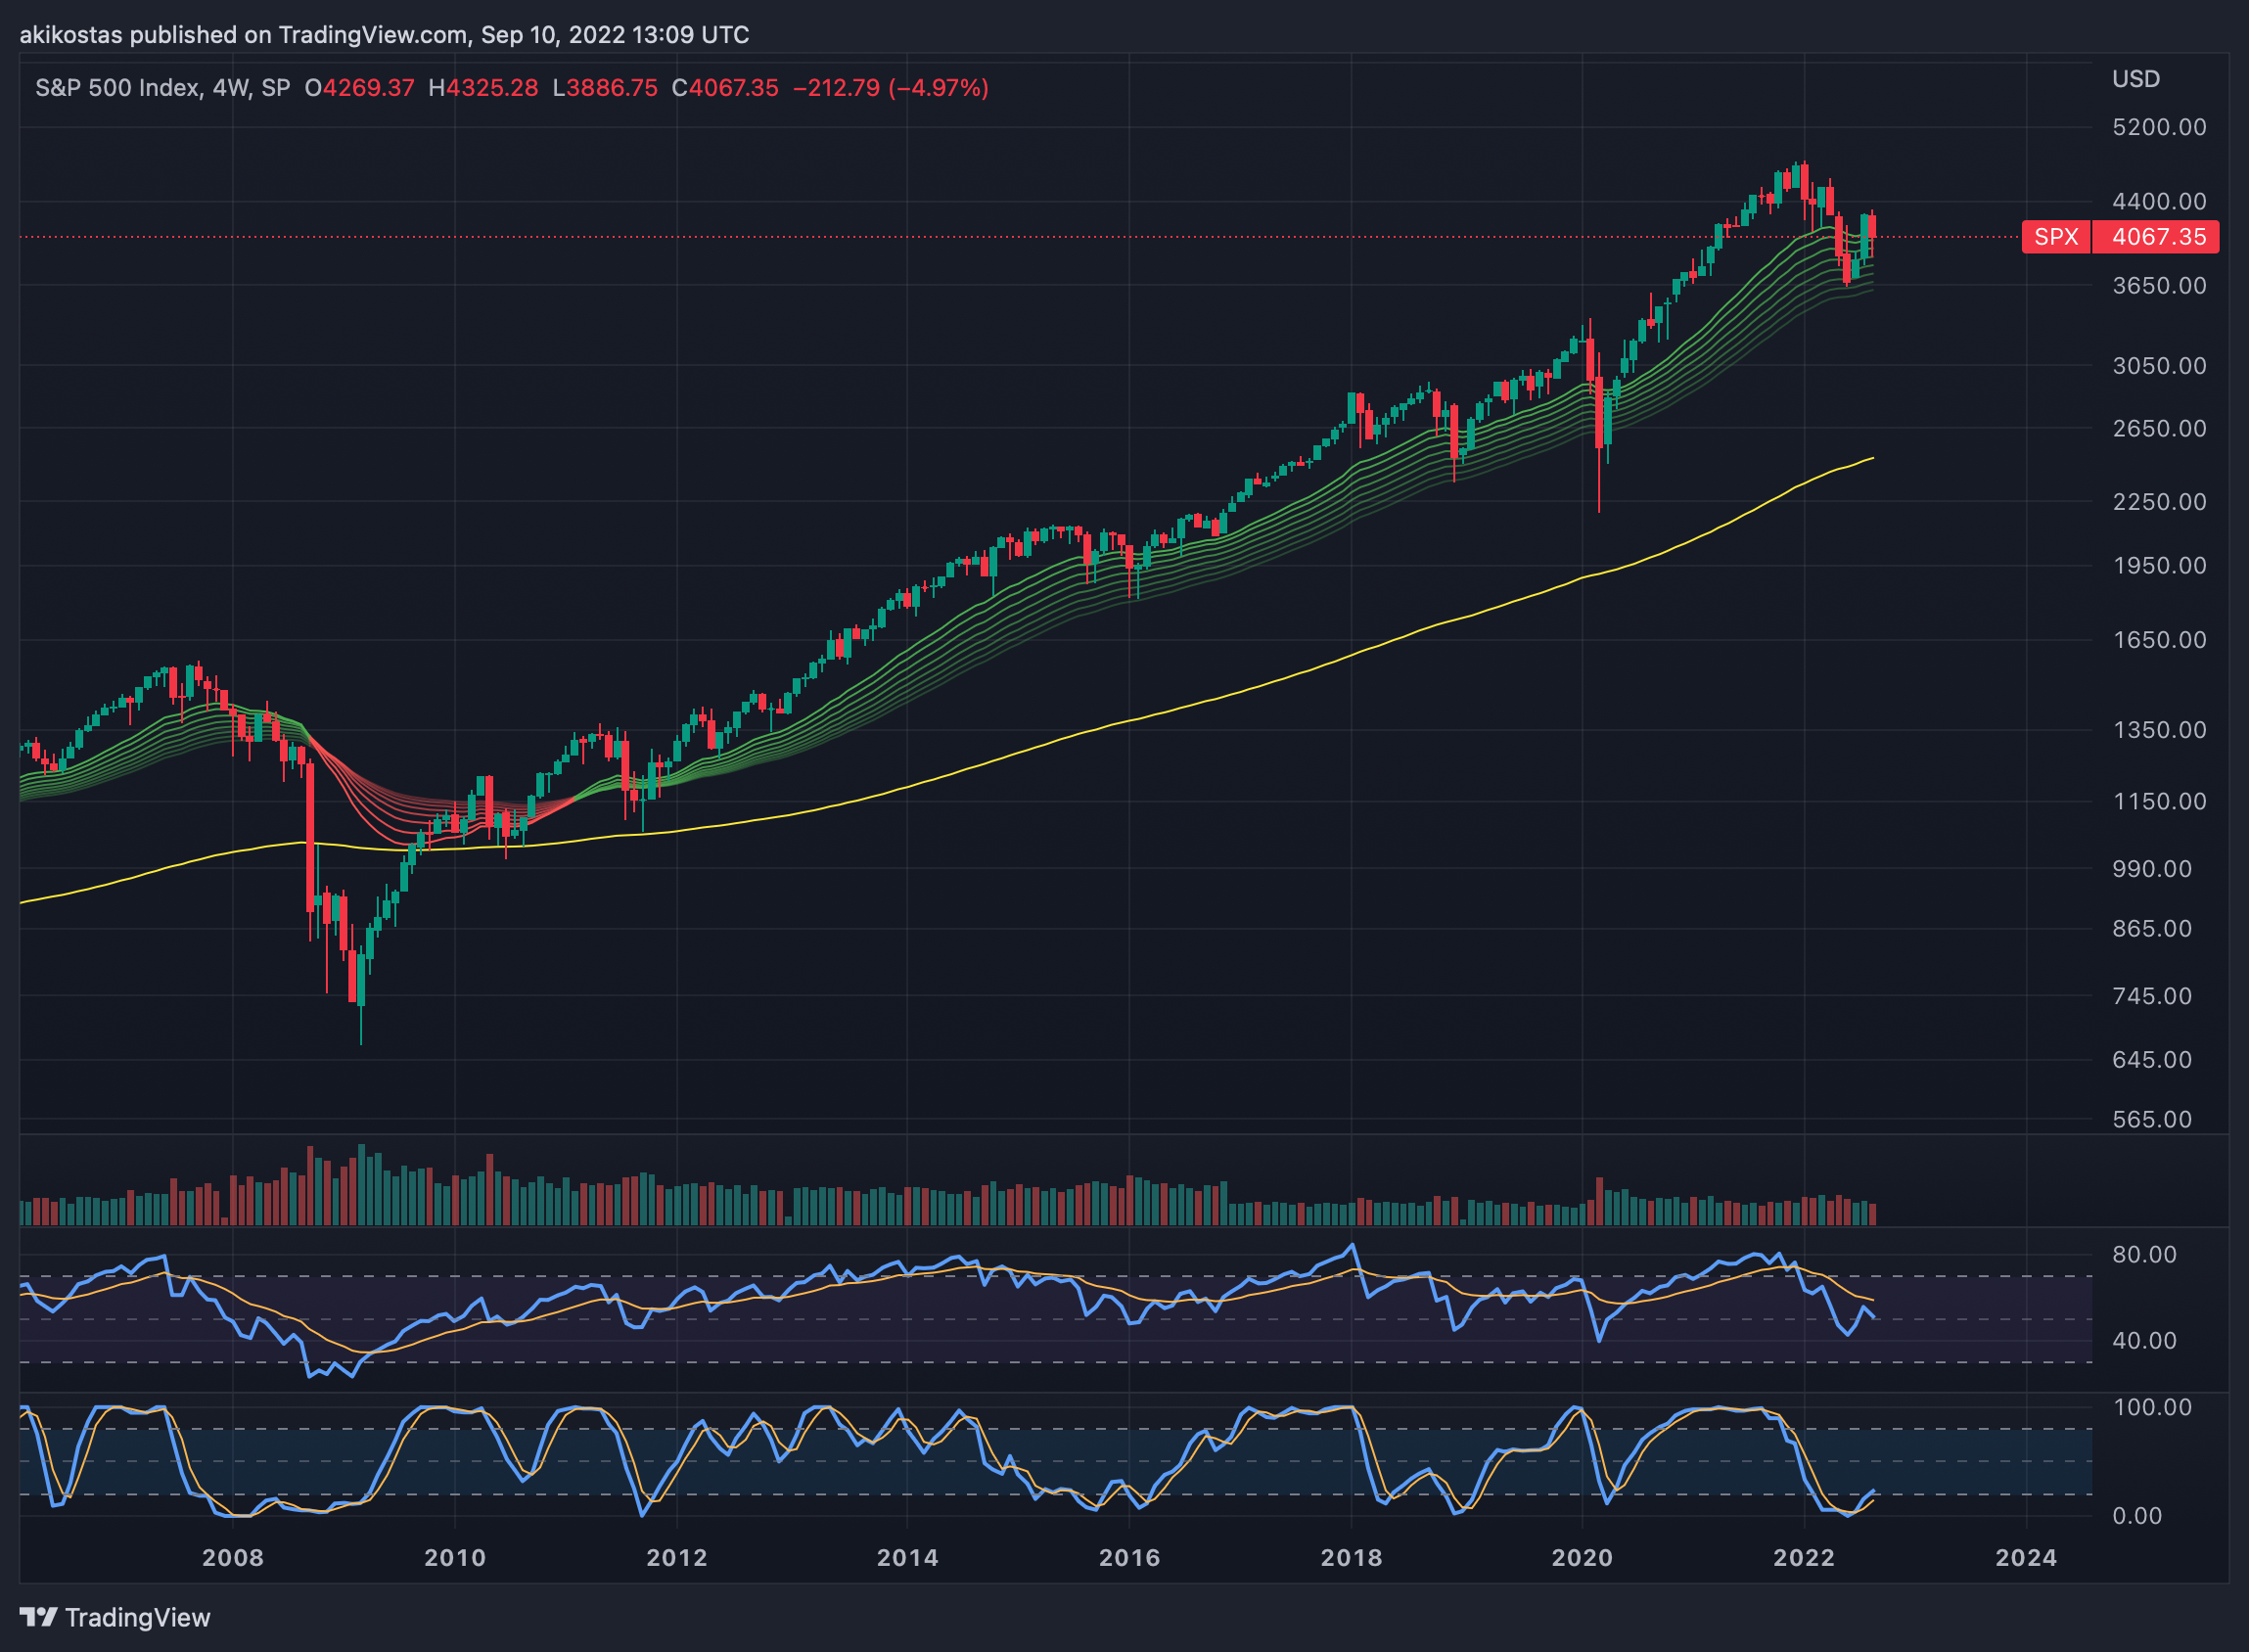Viewport: 2249px width, 1652px height.
Task: Click the 565.00 price axis label
Action: [2152, 1119]
